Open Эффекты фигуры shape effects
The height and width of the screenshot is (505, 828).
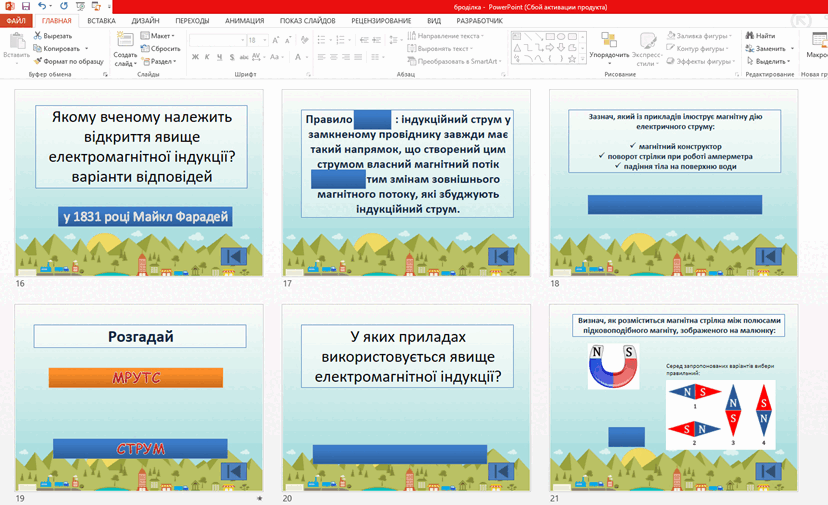(699, 61)
